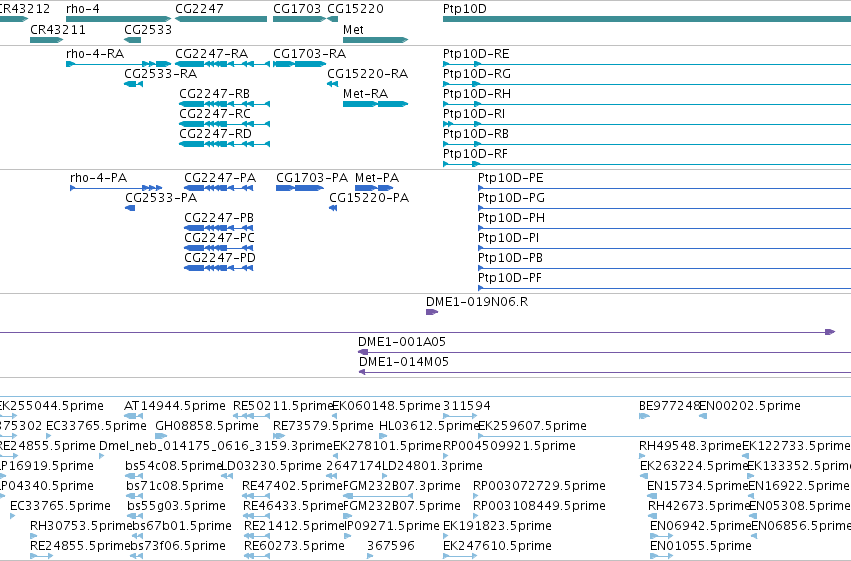Select transcript CG2247-RC
The image size is (851, 561).
(225, 124)
